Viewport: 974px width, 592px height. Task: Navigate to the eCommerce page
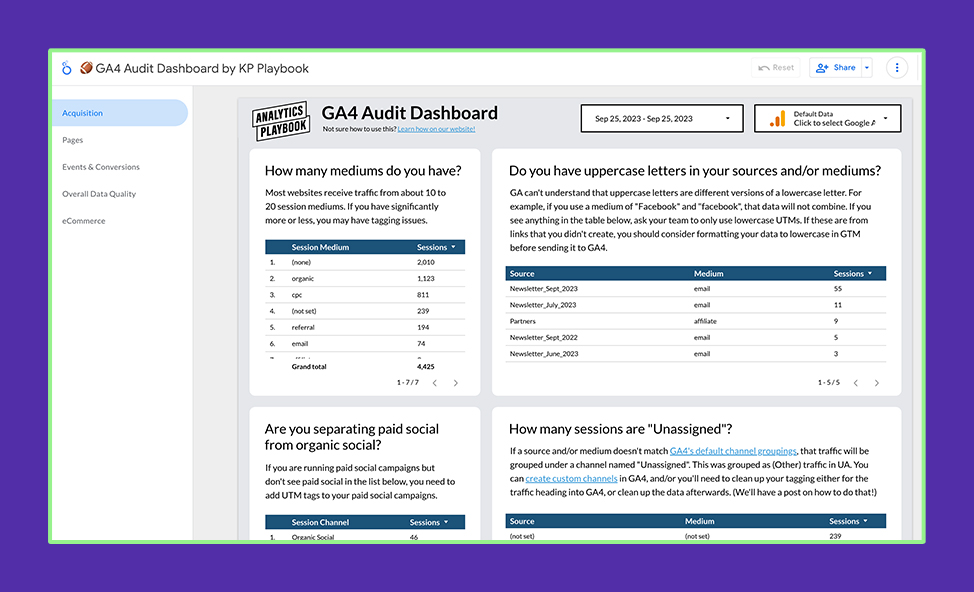[83, 221]
